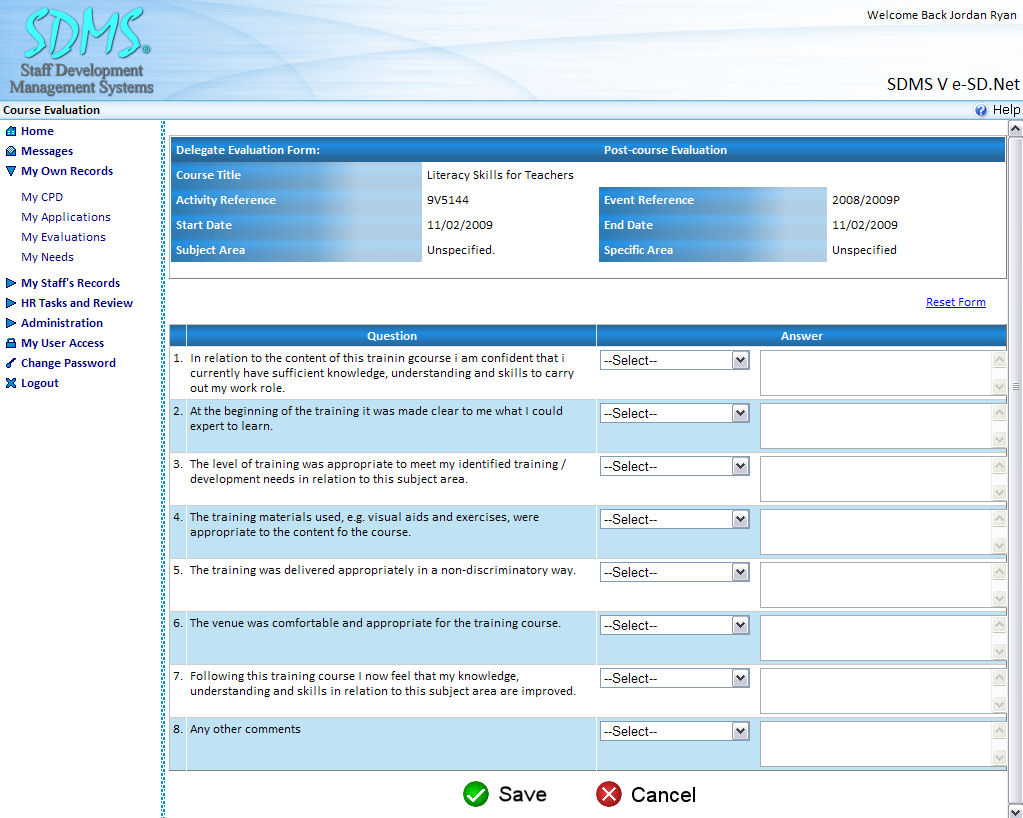This screenshot has width=1023, height=818.
Task: Click the comment box for question 5
Action: pyautogui.click(x=876, y=585)
